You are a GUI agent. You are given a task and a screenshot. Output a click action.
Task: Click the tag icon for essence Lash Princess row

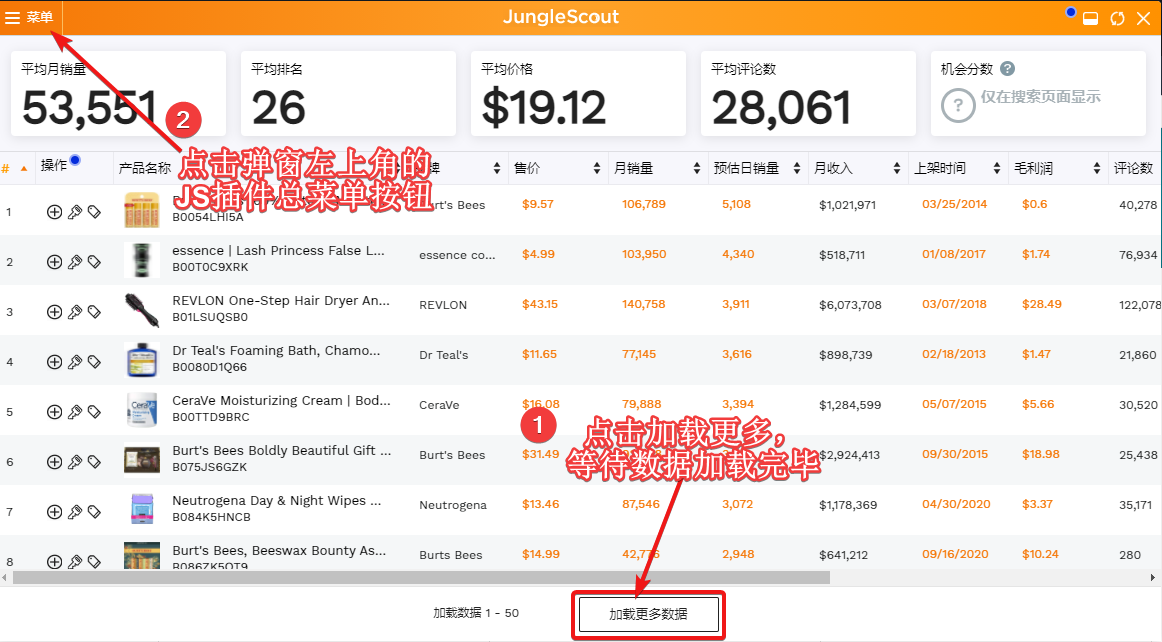pyautogui.click(x=94, y=262)
